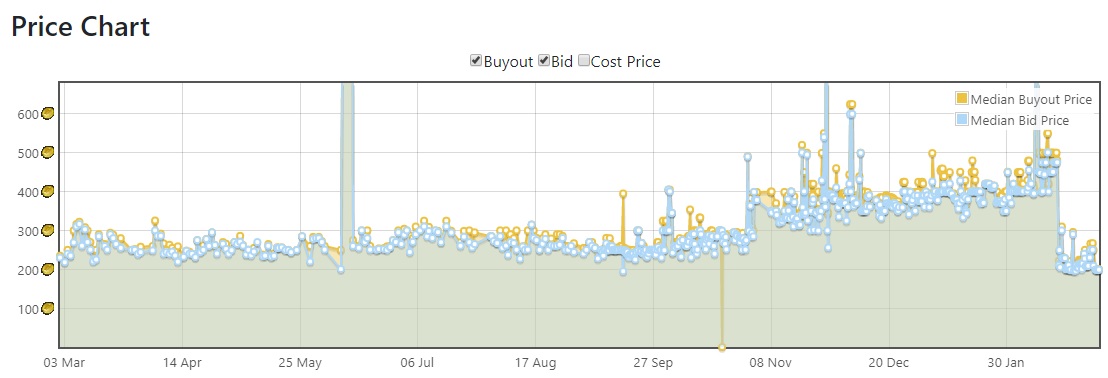This screenshot has height=378, width=1108.
Task: Select the zero-value data point near the bottom axis
Action: (721, 348)
